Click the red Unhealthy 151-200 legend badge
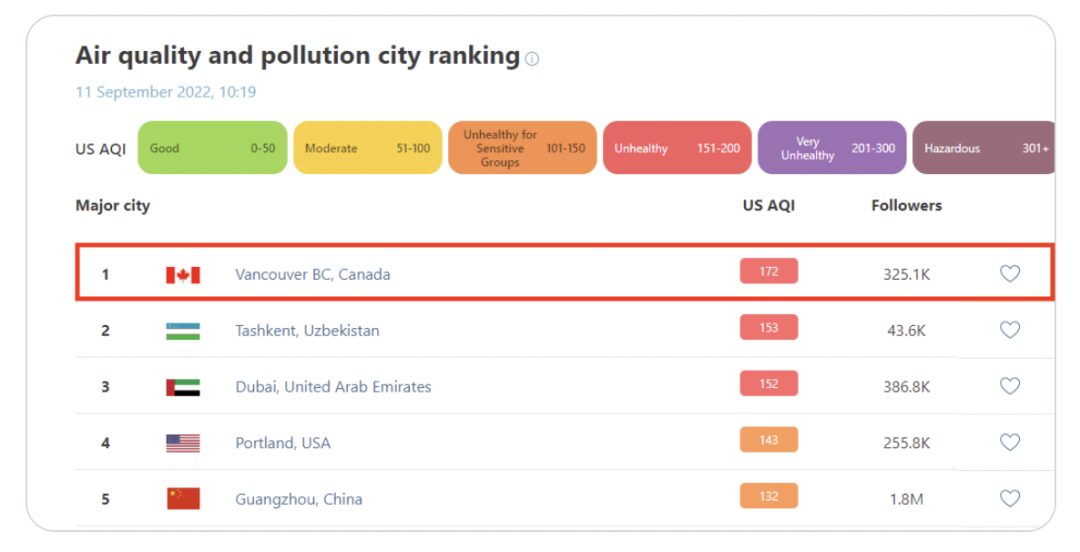1080x552 pixels. click(x=677, y=148)
